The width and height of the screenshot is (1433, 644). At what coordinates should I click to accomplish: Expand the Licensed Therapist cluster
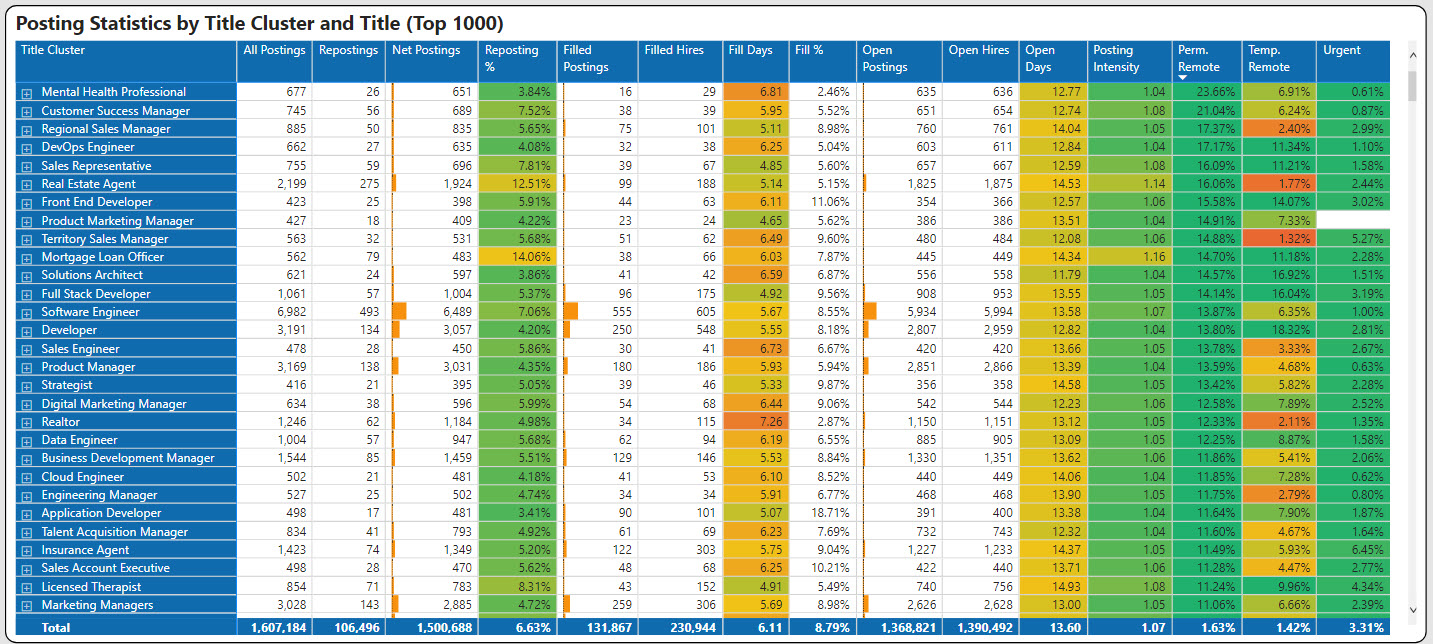pyautogui.click(x=27, y=588)
